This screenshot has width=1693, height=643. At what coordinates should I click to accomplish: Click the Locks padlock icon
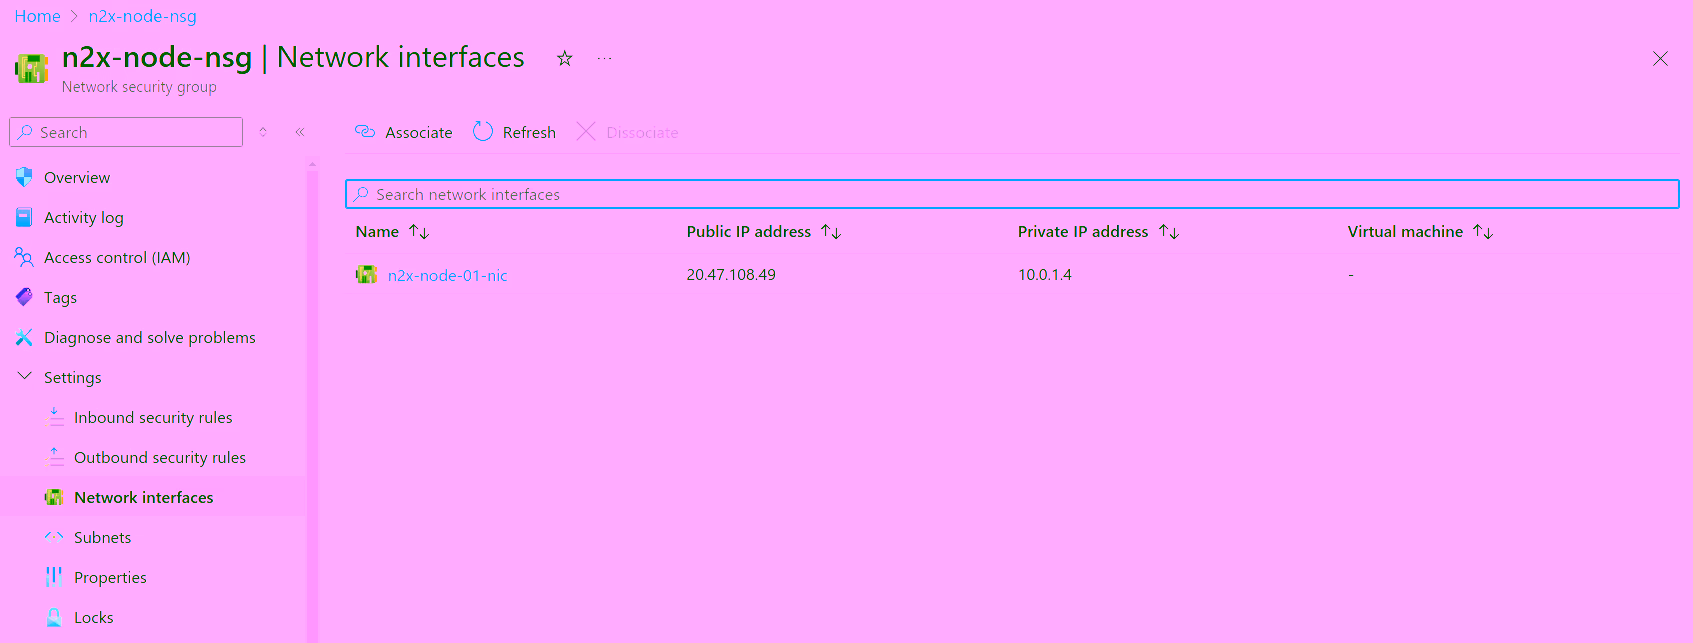pos(54,618)
